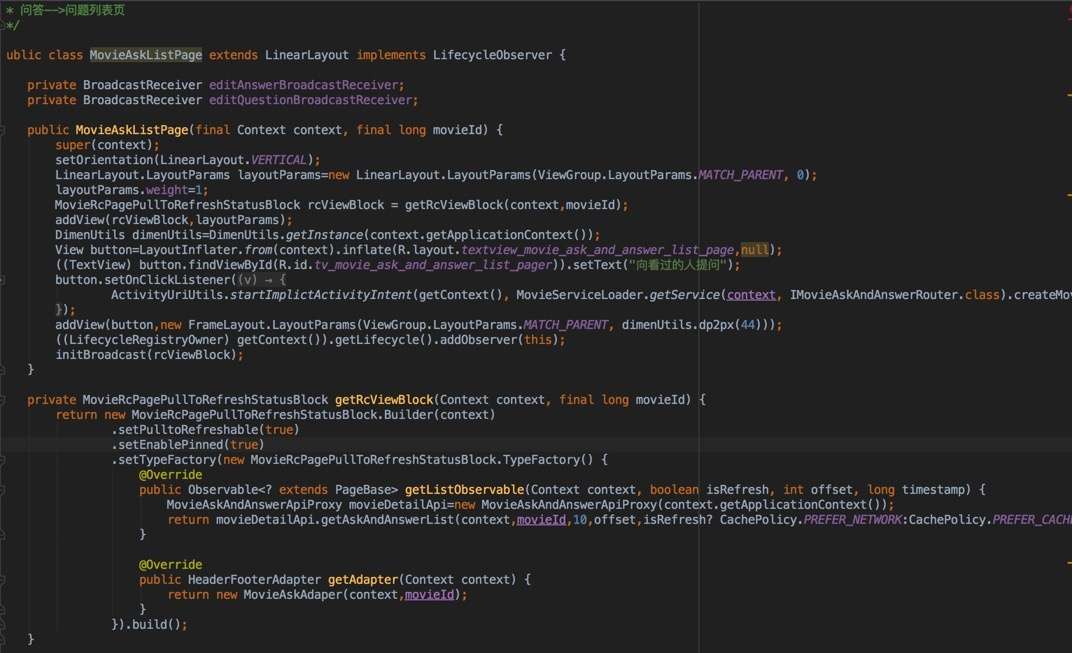Click the editQuestionBroadcastReceiver field
This screenshot has height=653, width=1072.
tap(310, 100)
